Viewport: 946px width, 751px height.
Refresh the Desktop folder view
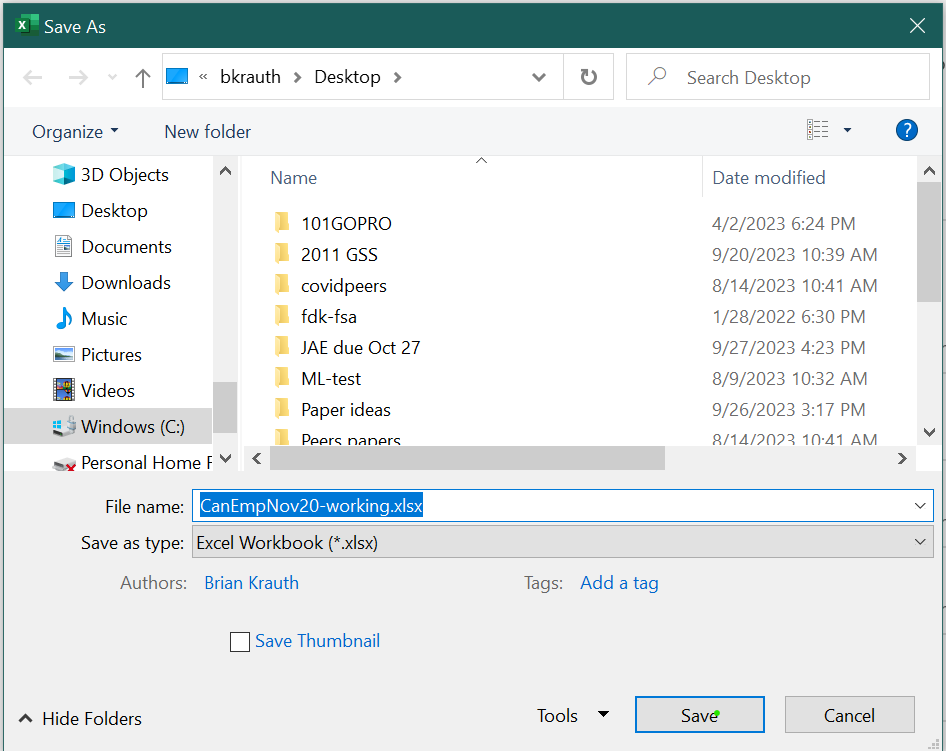pyautogui.click(x=588, y=76)
